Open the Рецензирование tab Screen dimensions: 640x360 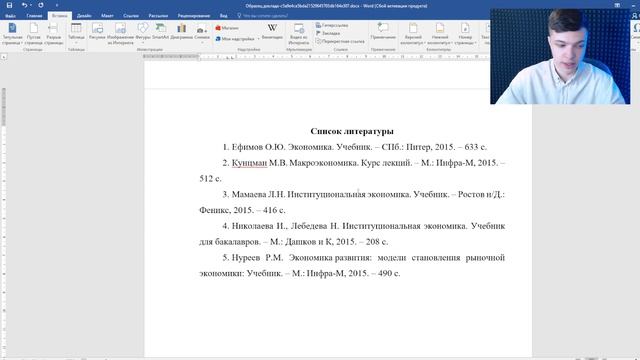tap(194, 16)
